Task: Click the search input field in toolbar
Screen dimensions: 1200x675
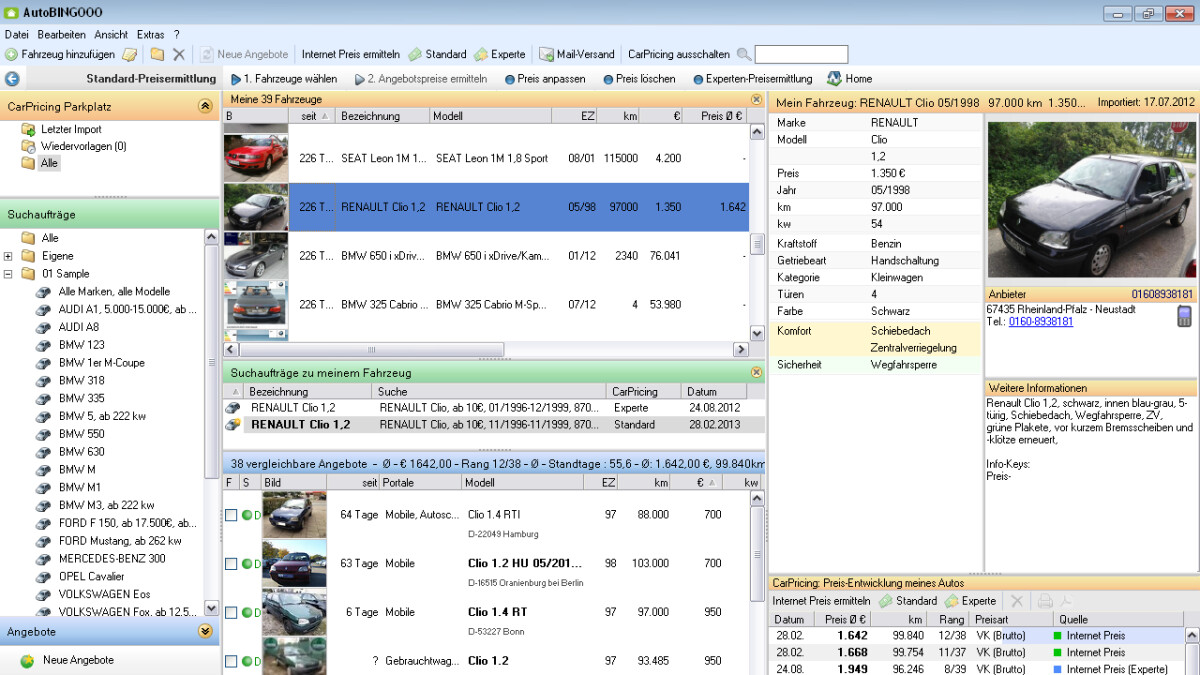Action: 801,54
